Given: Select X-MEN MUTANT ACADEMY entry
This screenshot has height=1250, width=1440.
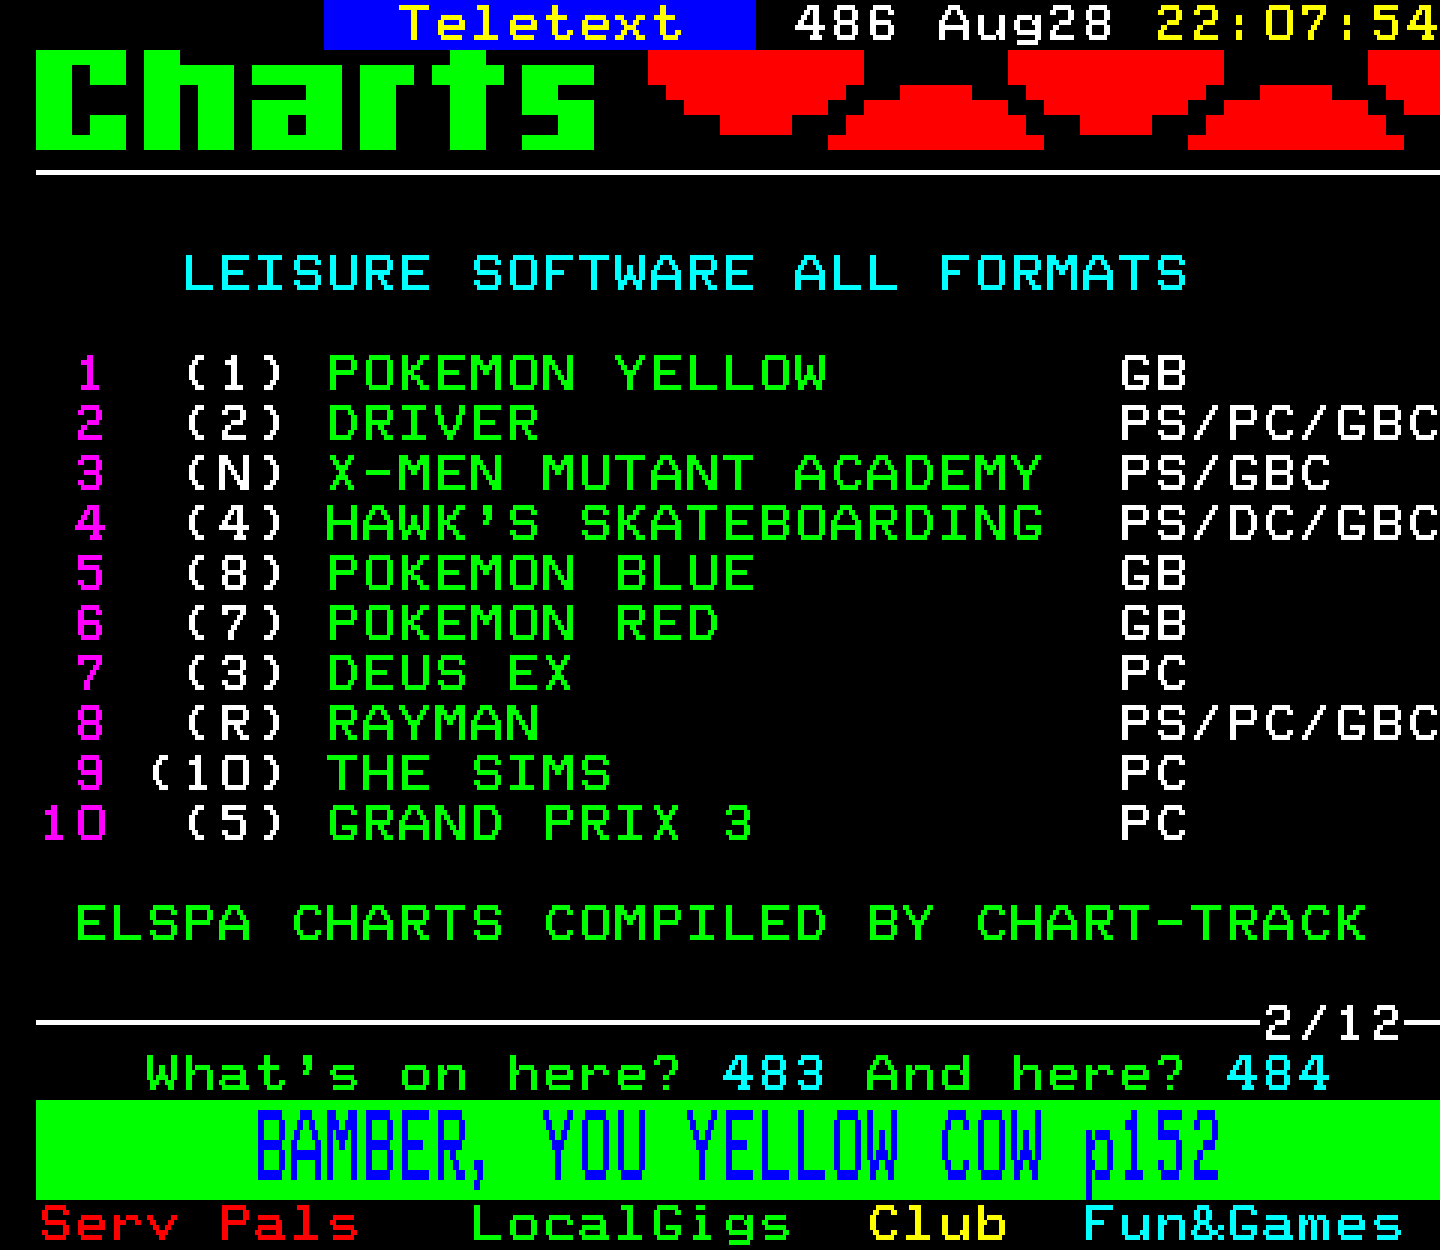Looking at the screenshot, I should pyautogui.click(x=685, y=474).
